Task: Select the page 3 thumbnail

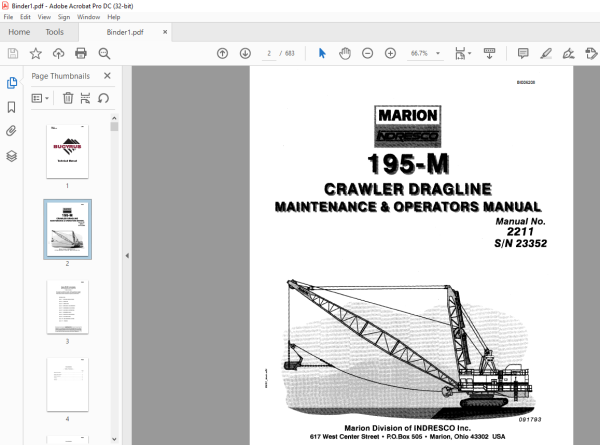Action: (67, 307)
